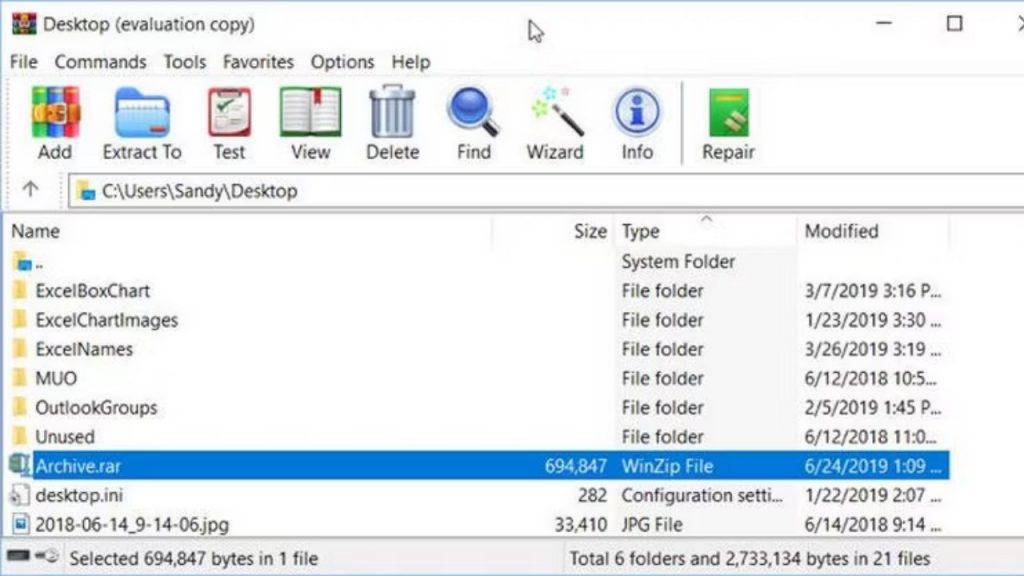Sort files by Size column header
The image size is (1024, 576).
tap(590, 231)
